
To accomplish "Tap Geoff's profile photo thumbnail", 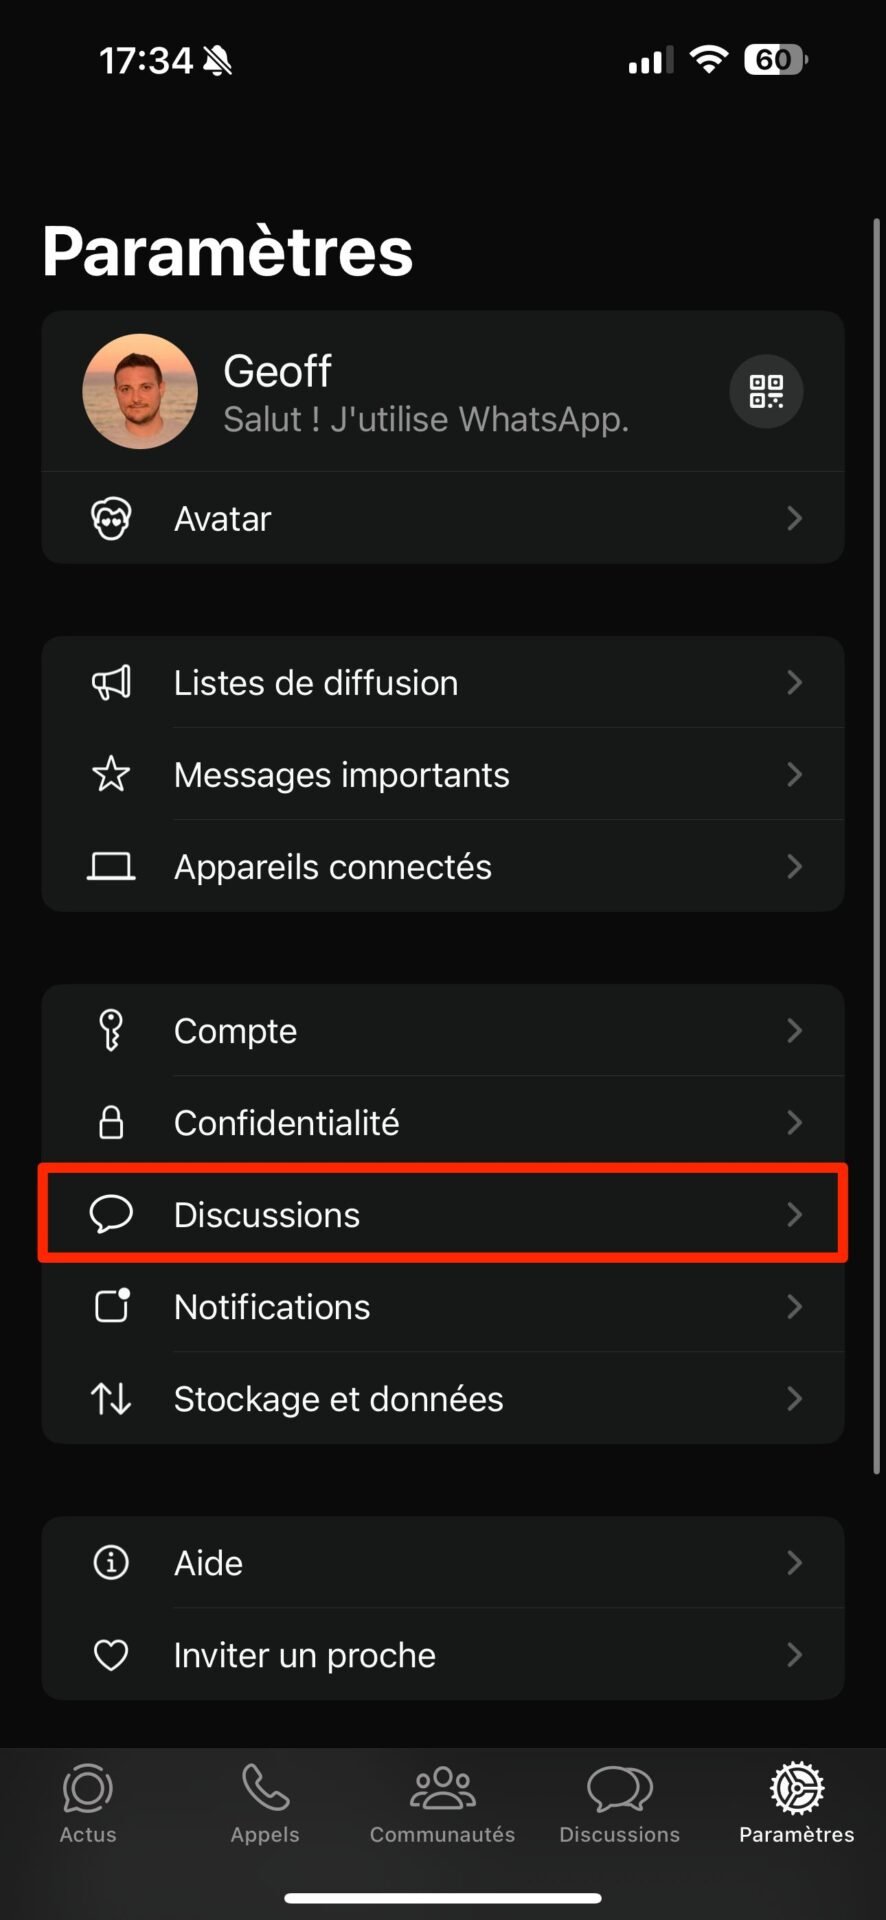I will [140, 391].
